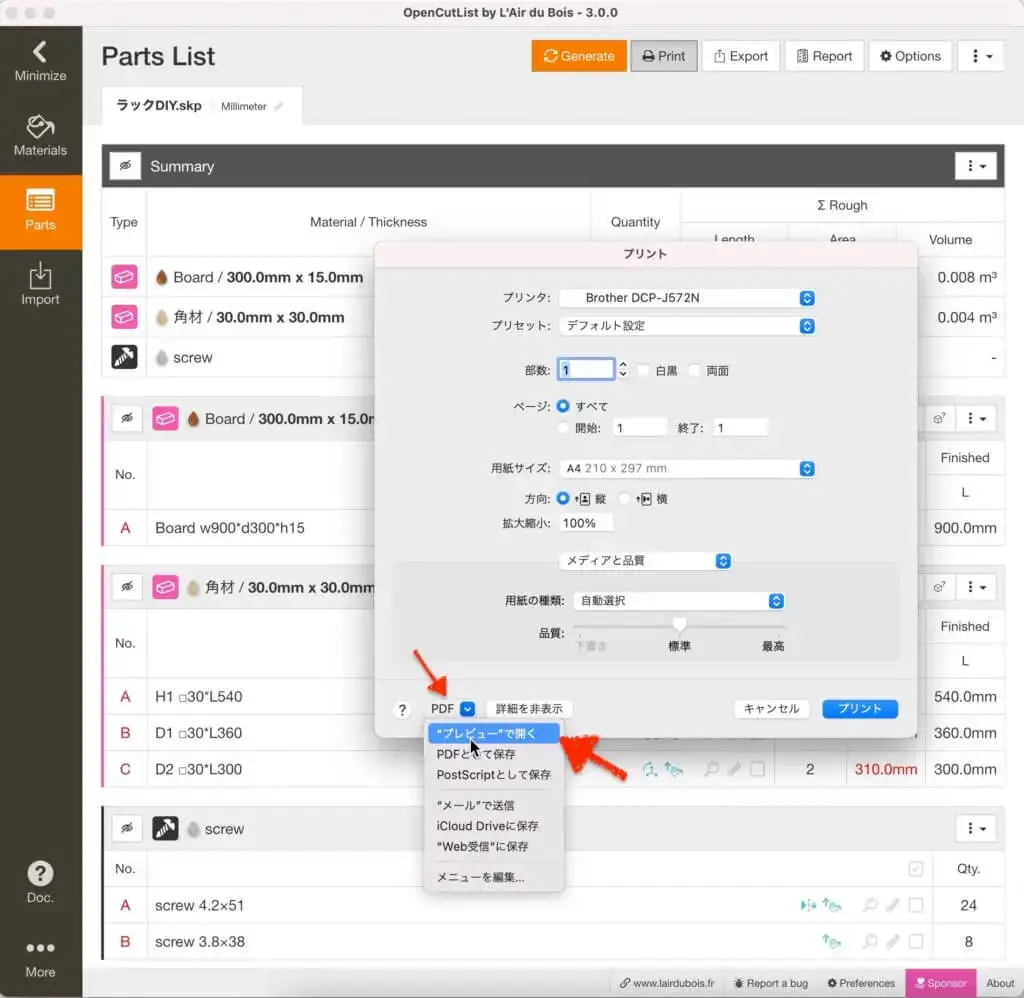1024x998 pixels.
Task: Click the gray screw material color drop in Summary
Action: (x=161, y=357)
